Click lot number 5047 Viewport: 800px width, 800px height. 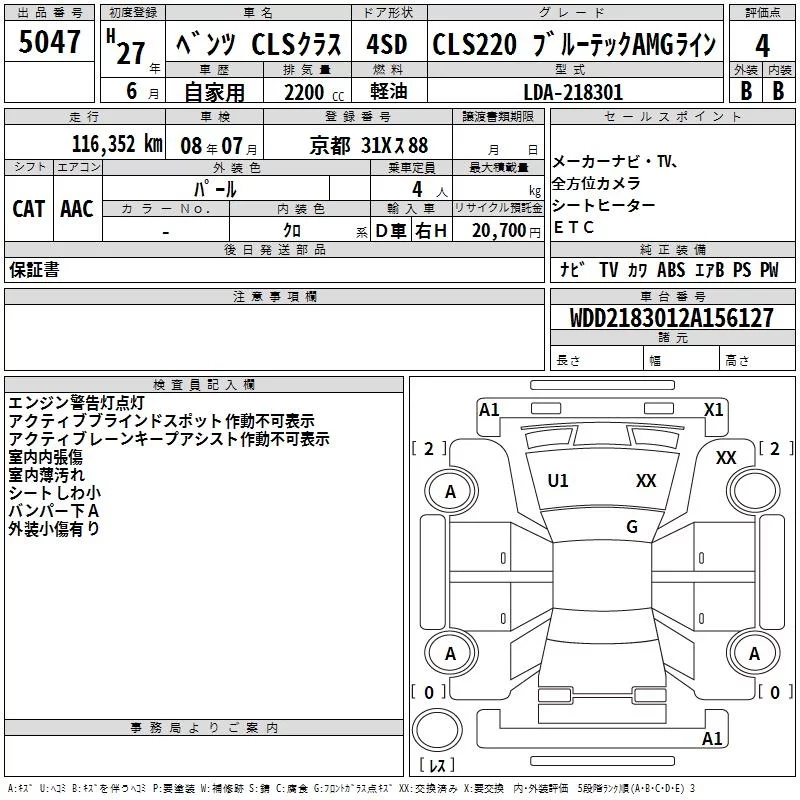pyautogui.click(x=49, y=42)
